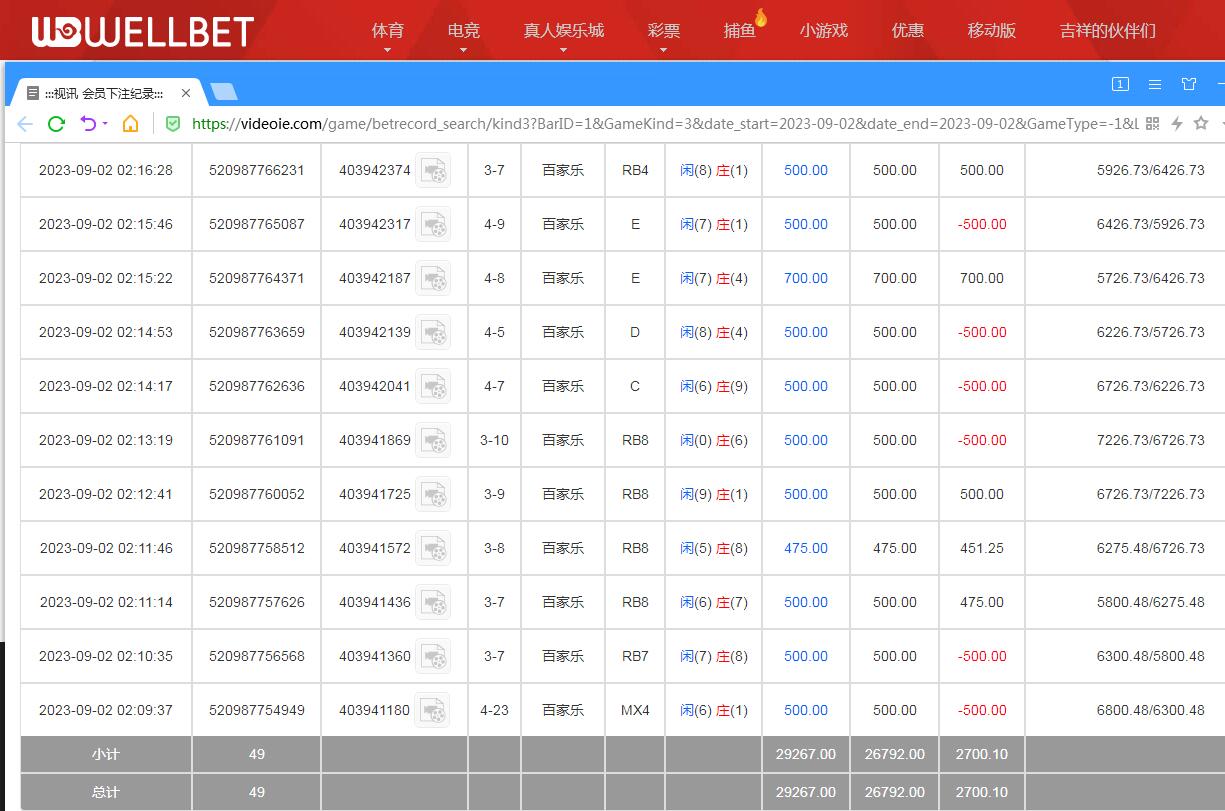Open the 优惠 promotions page
The image size is (1225, 811).
tap(908, 30)
